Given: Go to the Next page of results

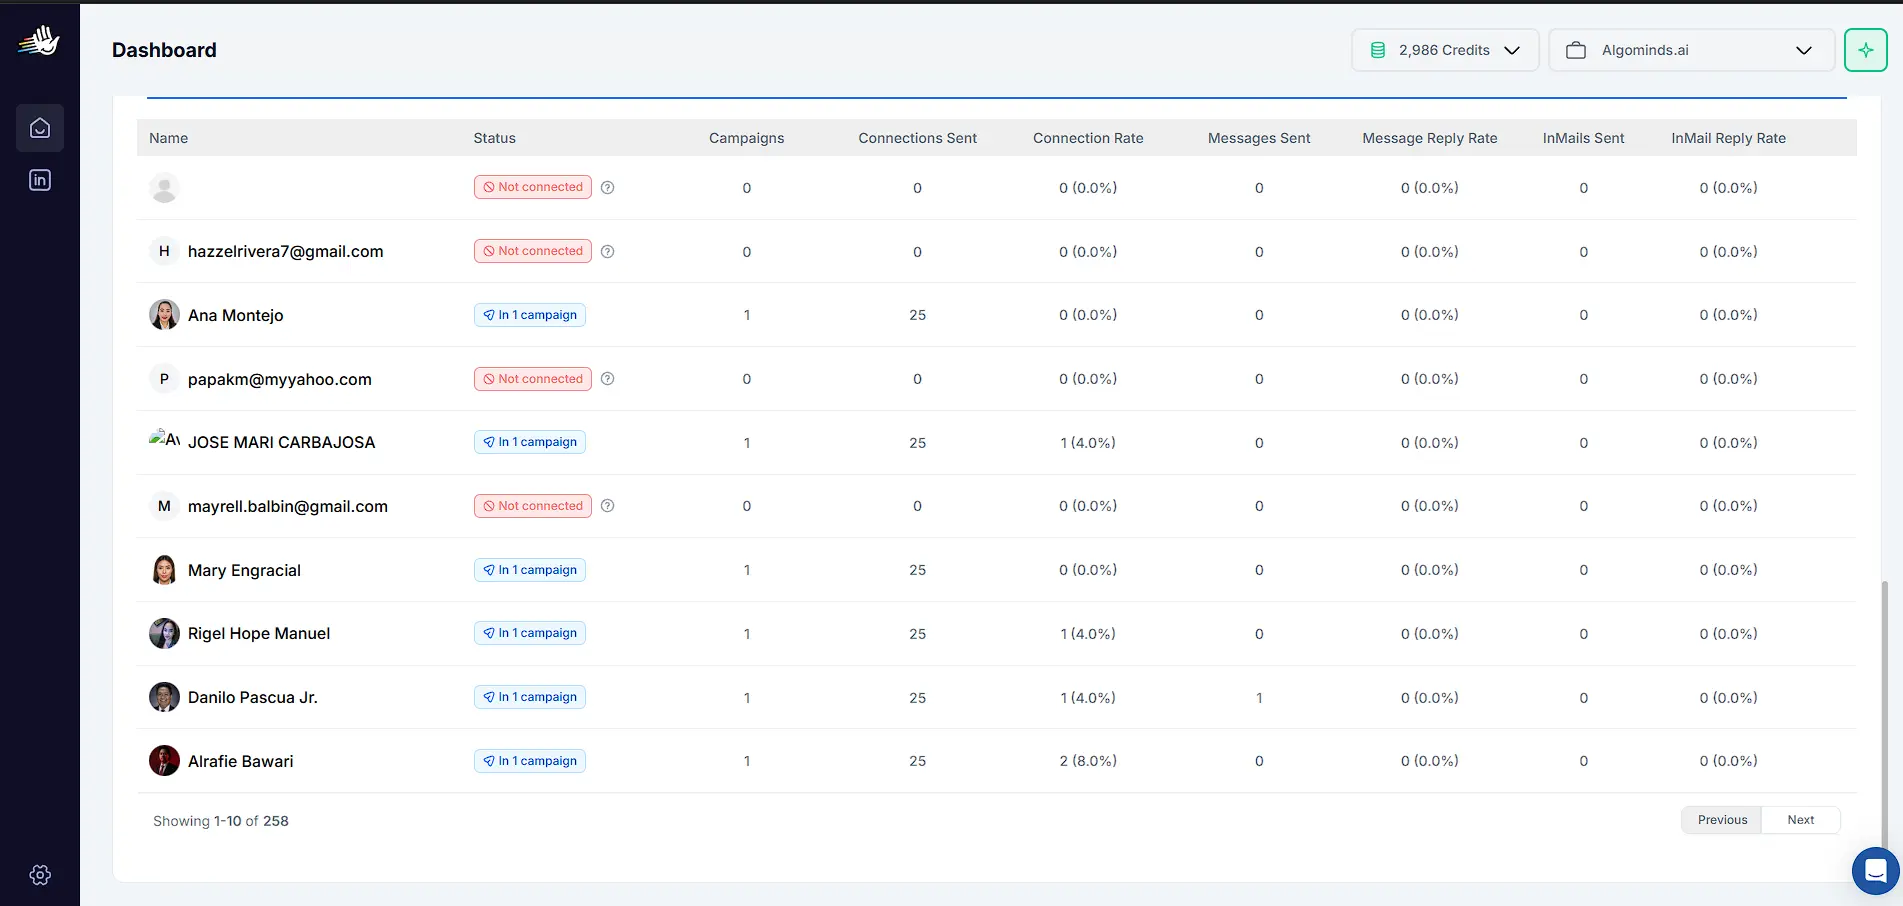Looking at the screenshot, I should point(1800,820).
